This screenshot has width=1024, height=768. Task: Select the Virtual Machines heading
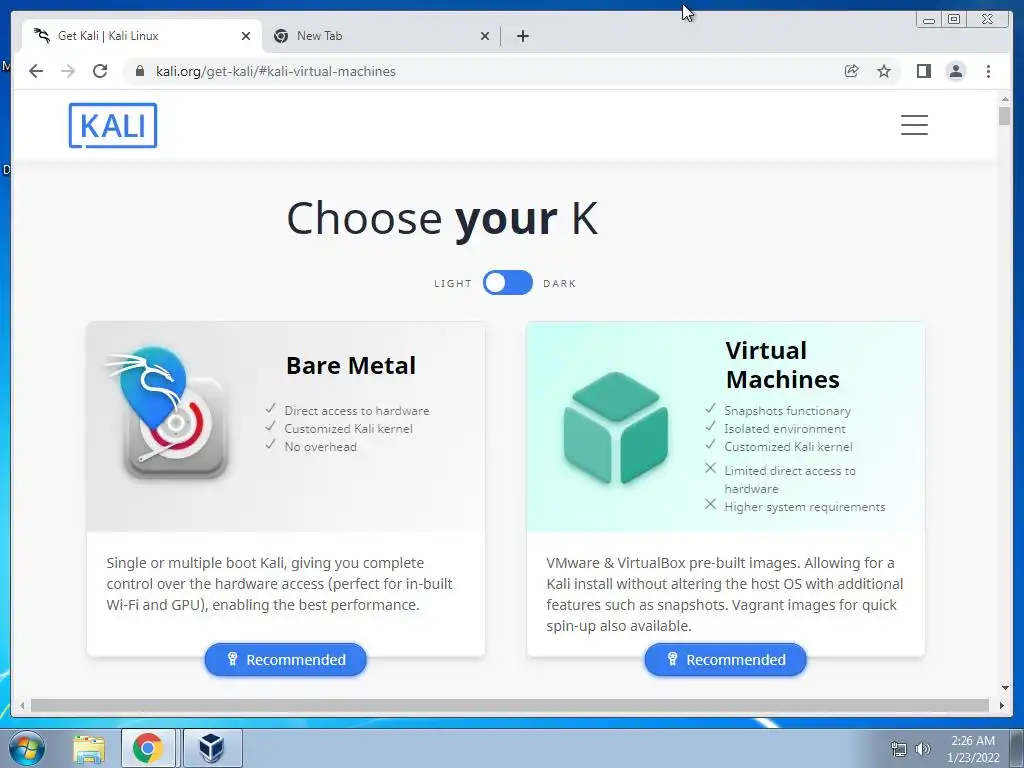[x=782, y=365]
